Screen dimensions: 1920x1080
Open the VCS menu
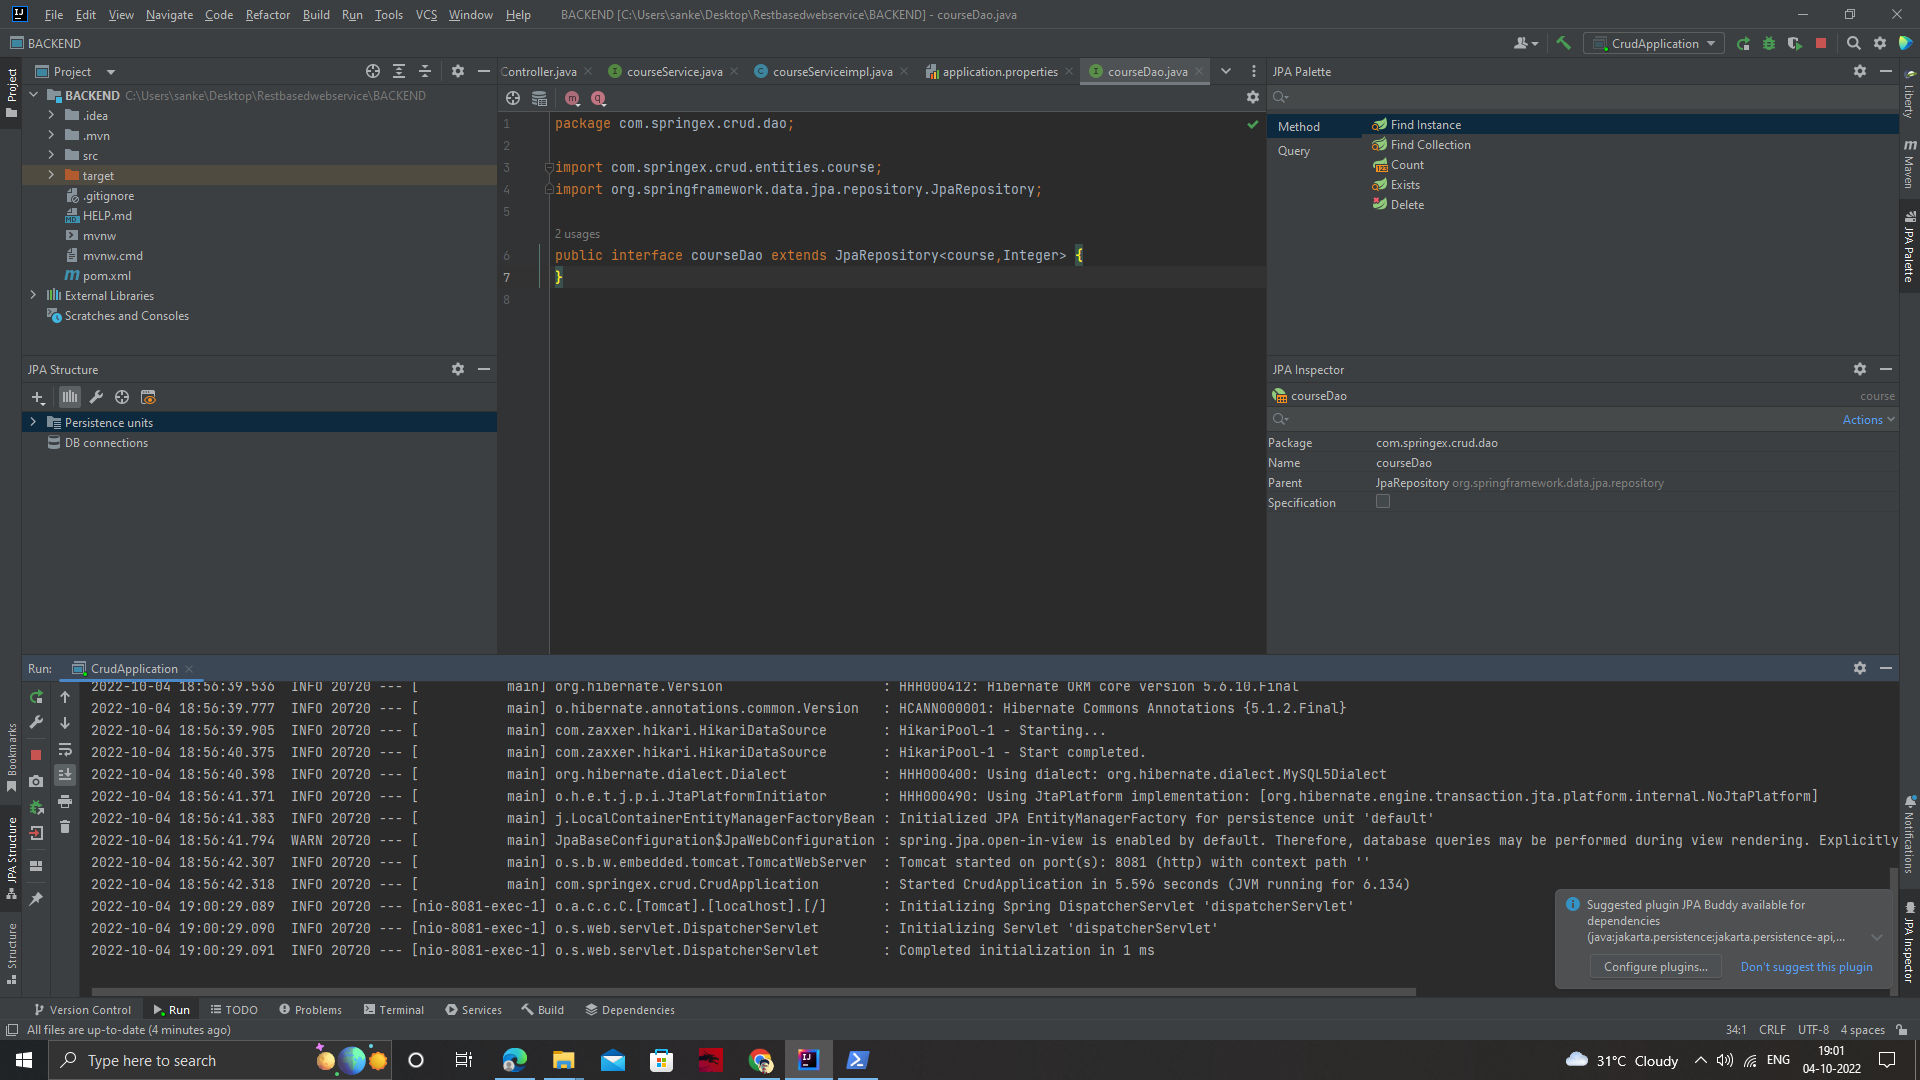(426, 14)
